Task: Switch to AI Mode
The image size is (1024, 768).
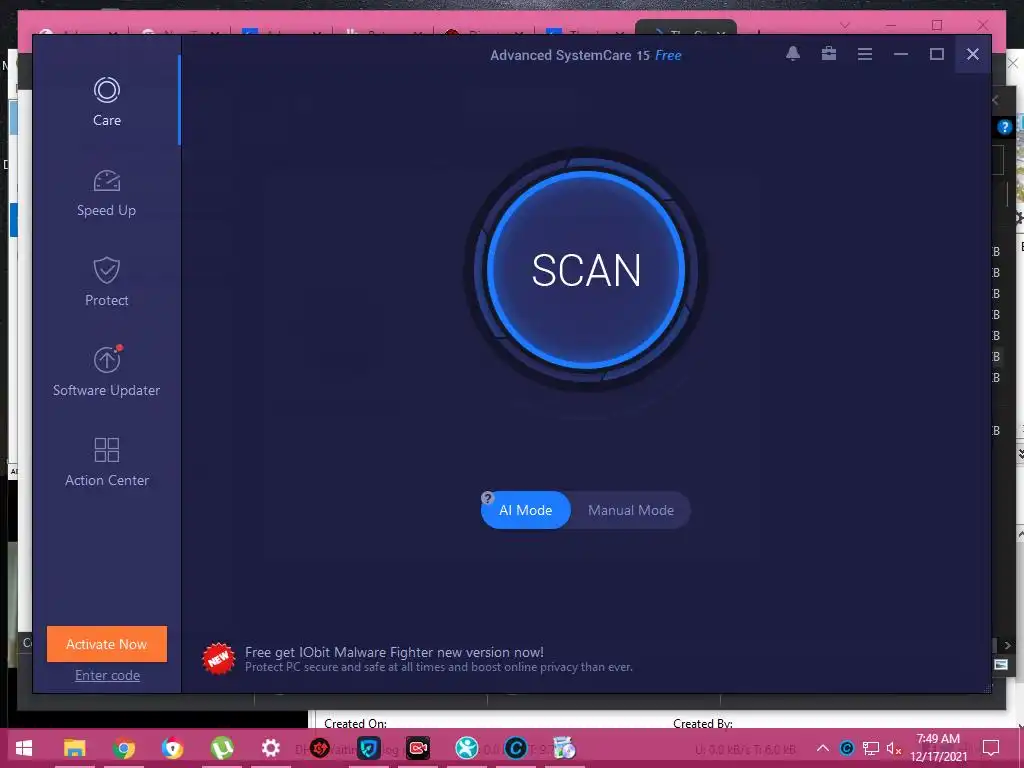Action: click(x=526, y=510)
